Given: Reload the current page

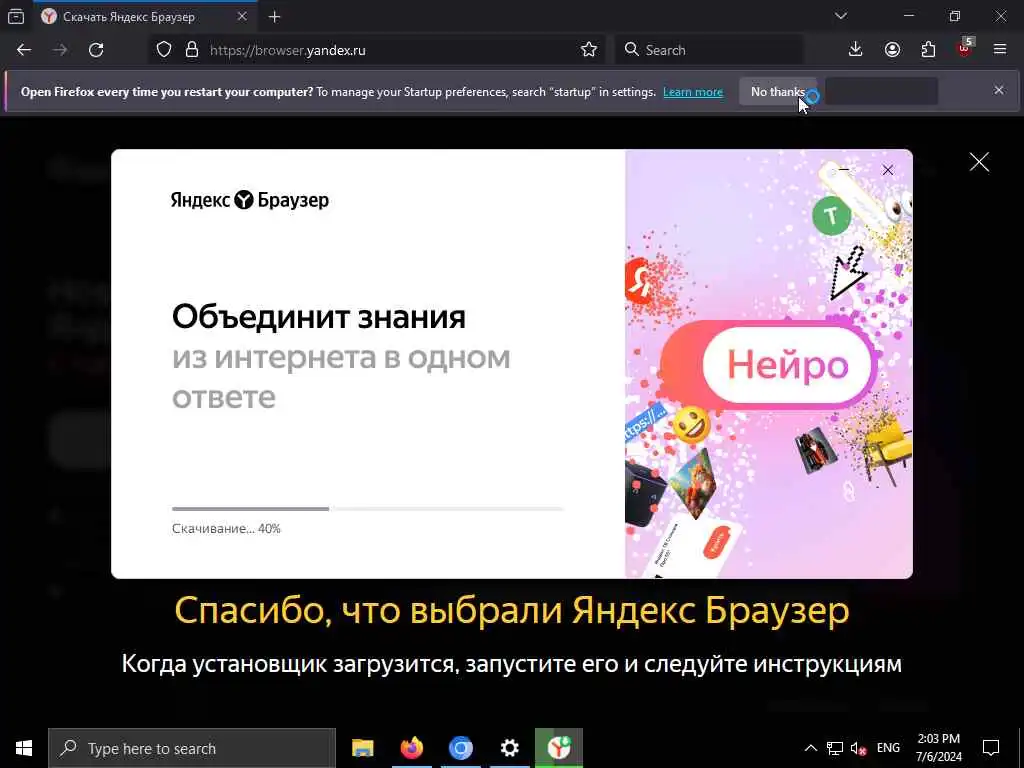Looking at the screenshot, I should pyautogui.click(x=96, y=50).
